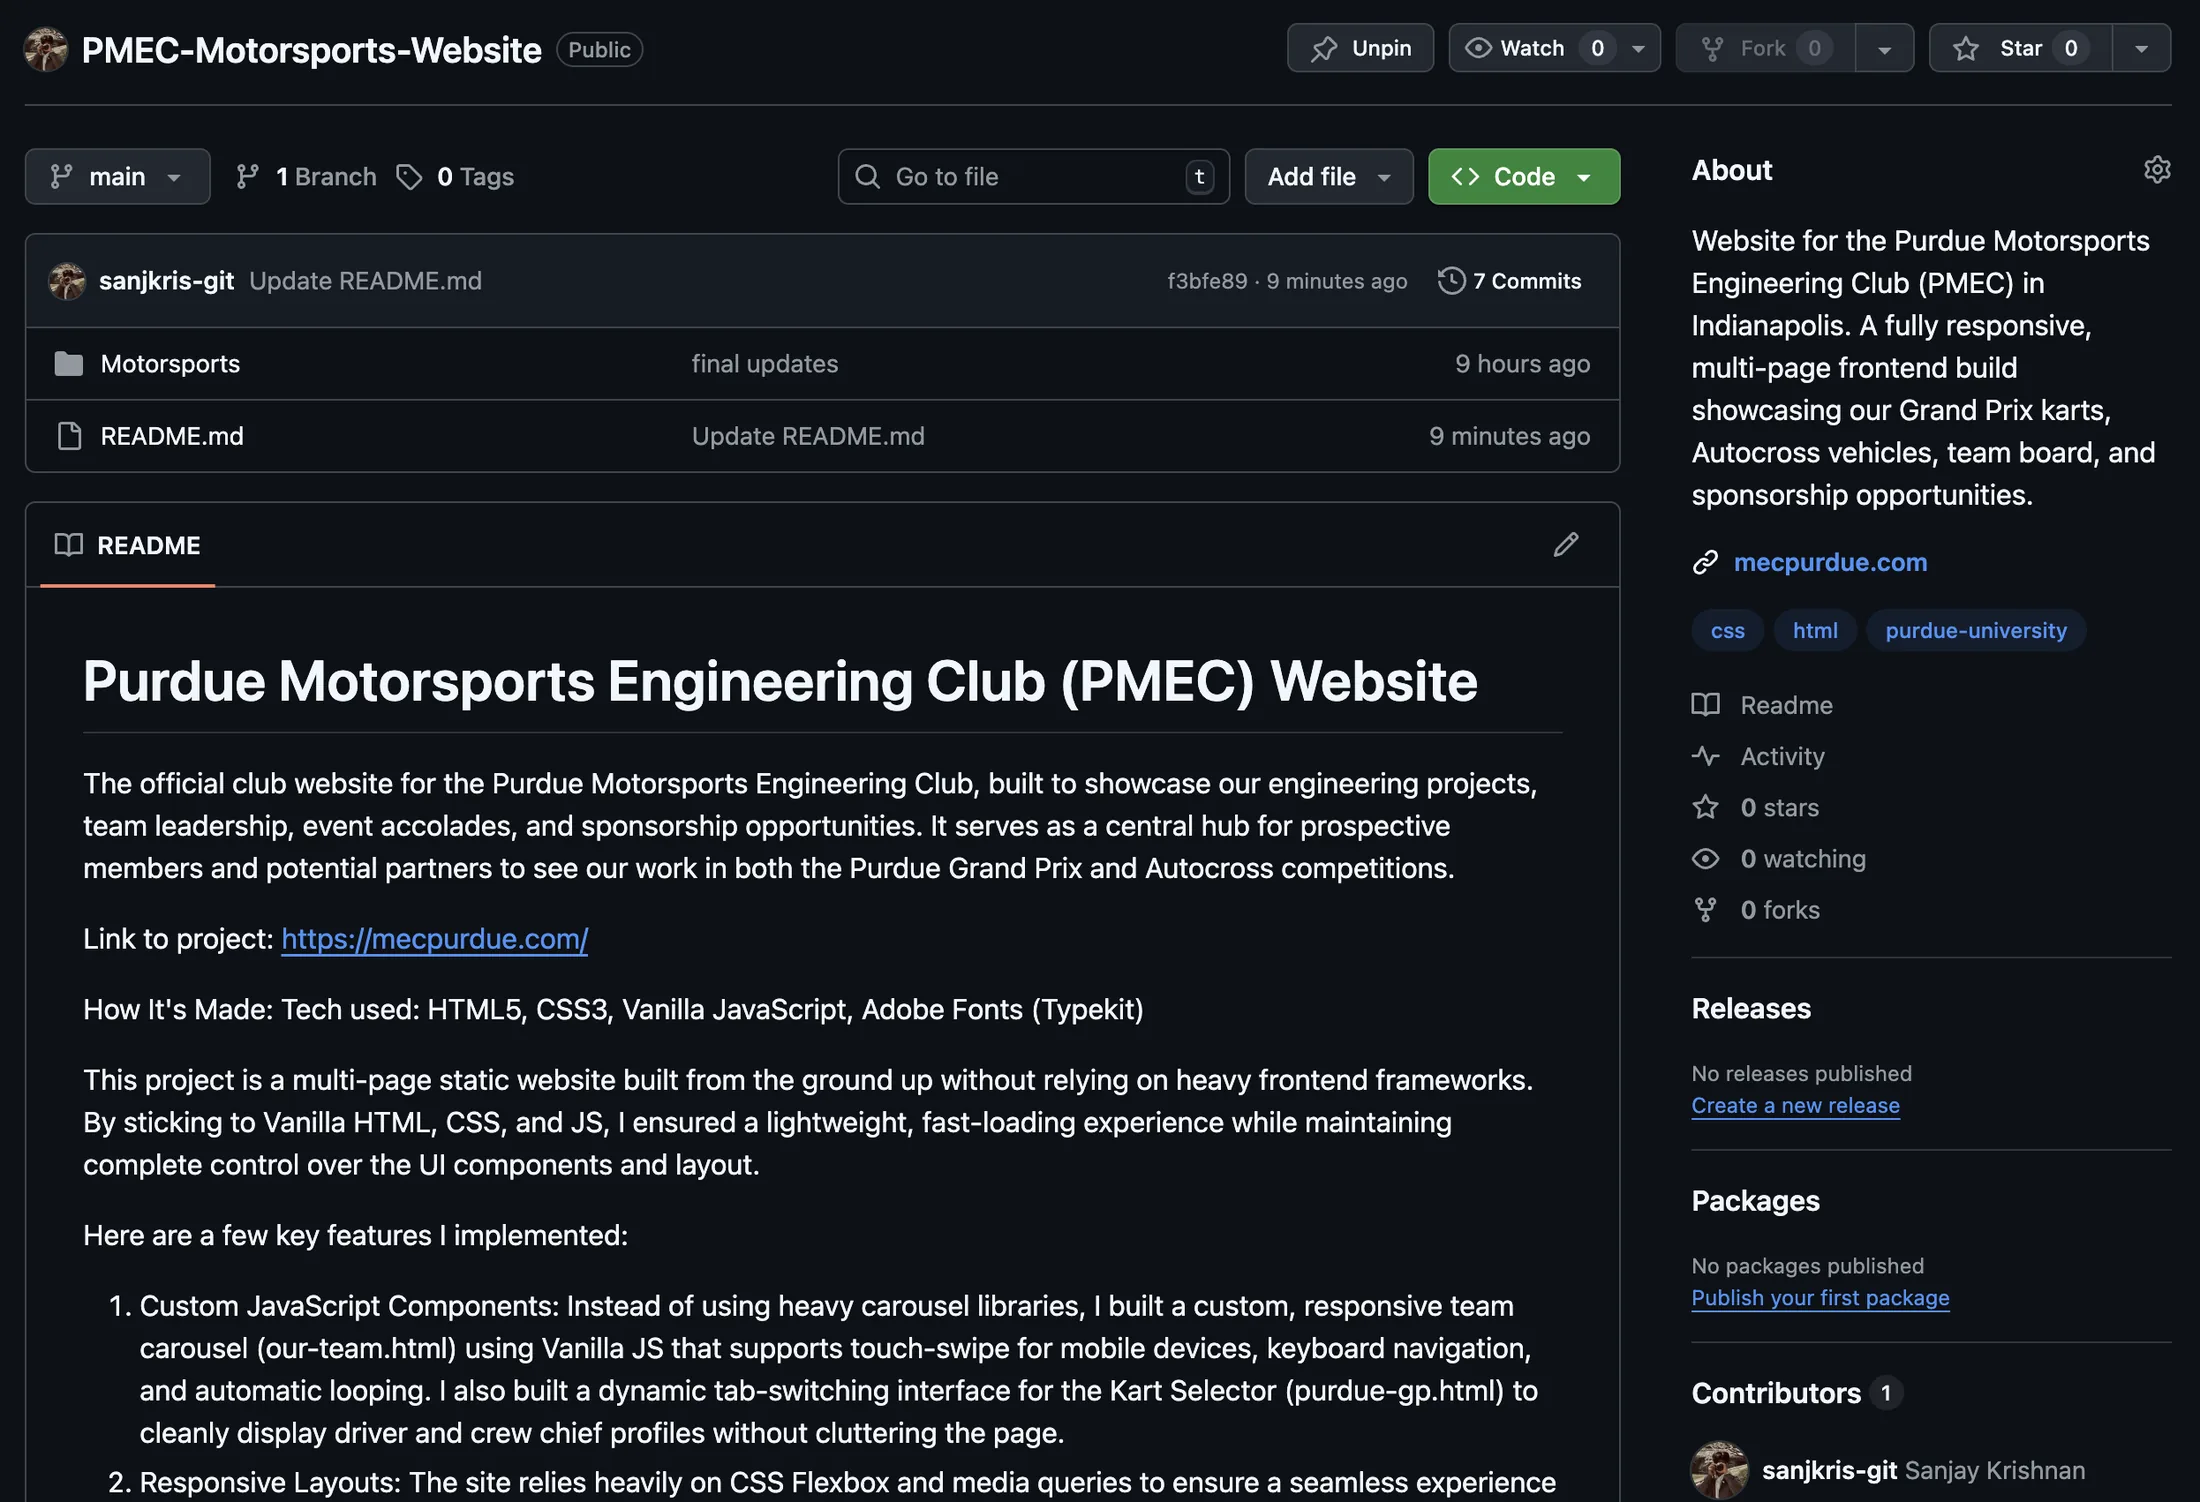Open Update README.md message in the README.md row

coord(808,436)
